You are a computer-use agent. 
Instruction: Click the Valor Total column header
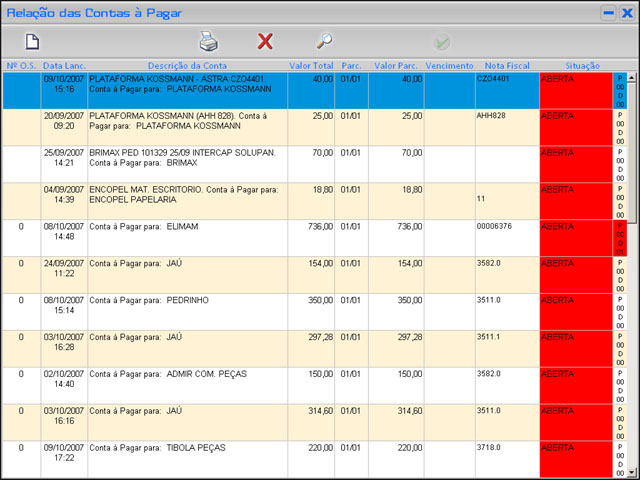pos(310,65)
